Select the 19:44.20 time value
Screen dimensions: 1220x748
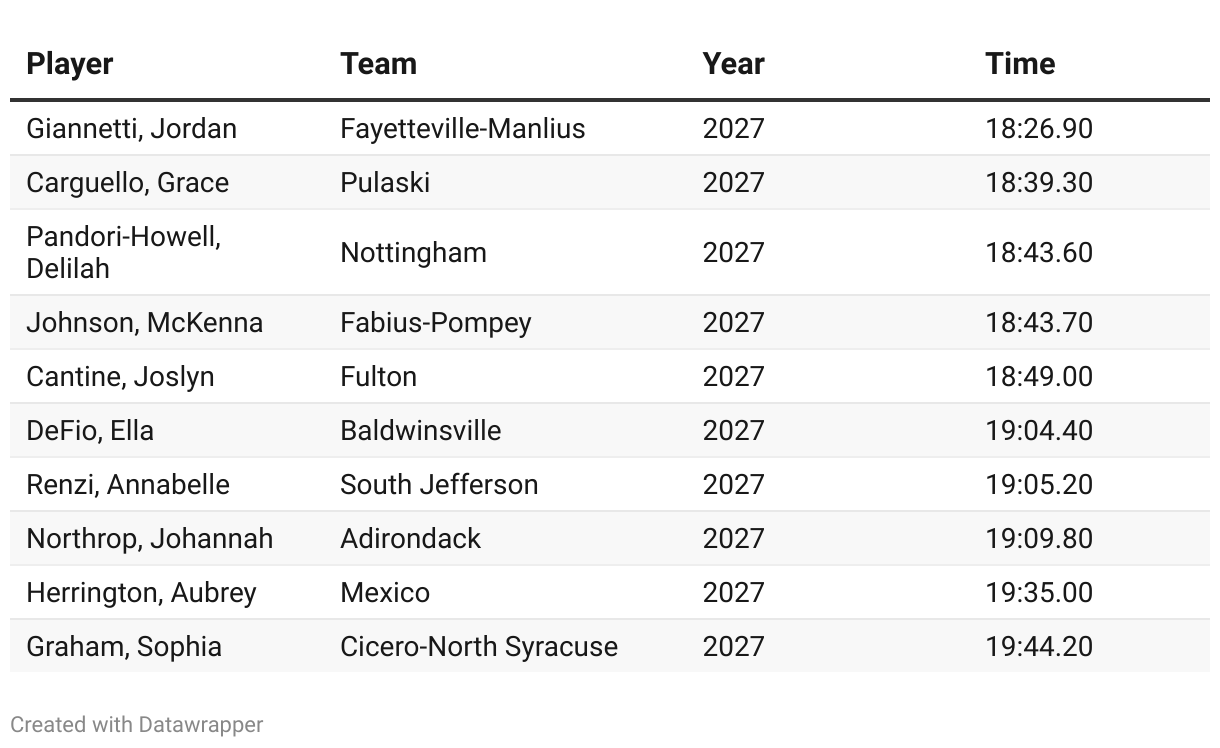pyautogui.click(x=1039, y=647)
